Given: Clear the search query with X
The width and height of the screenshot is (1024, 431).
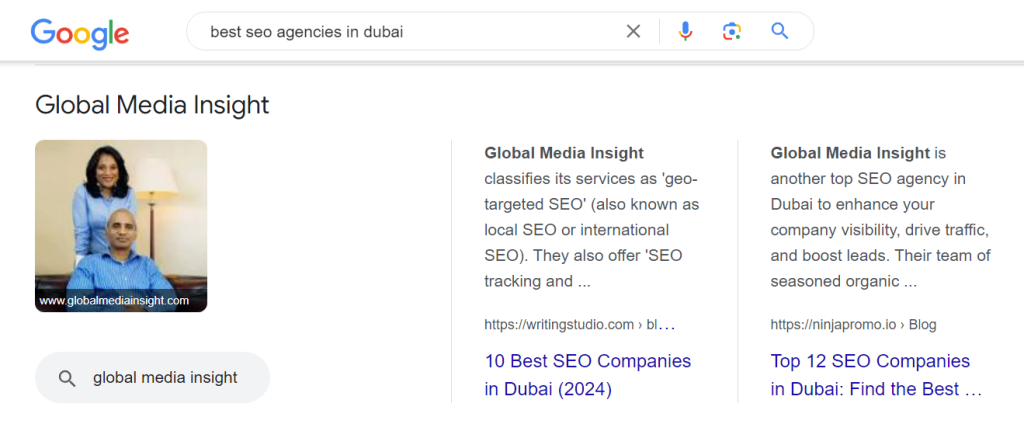Looking at the screenshot, I should pos(633,32).
